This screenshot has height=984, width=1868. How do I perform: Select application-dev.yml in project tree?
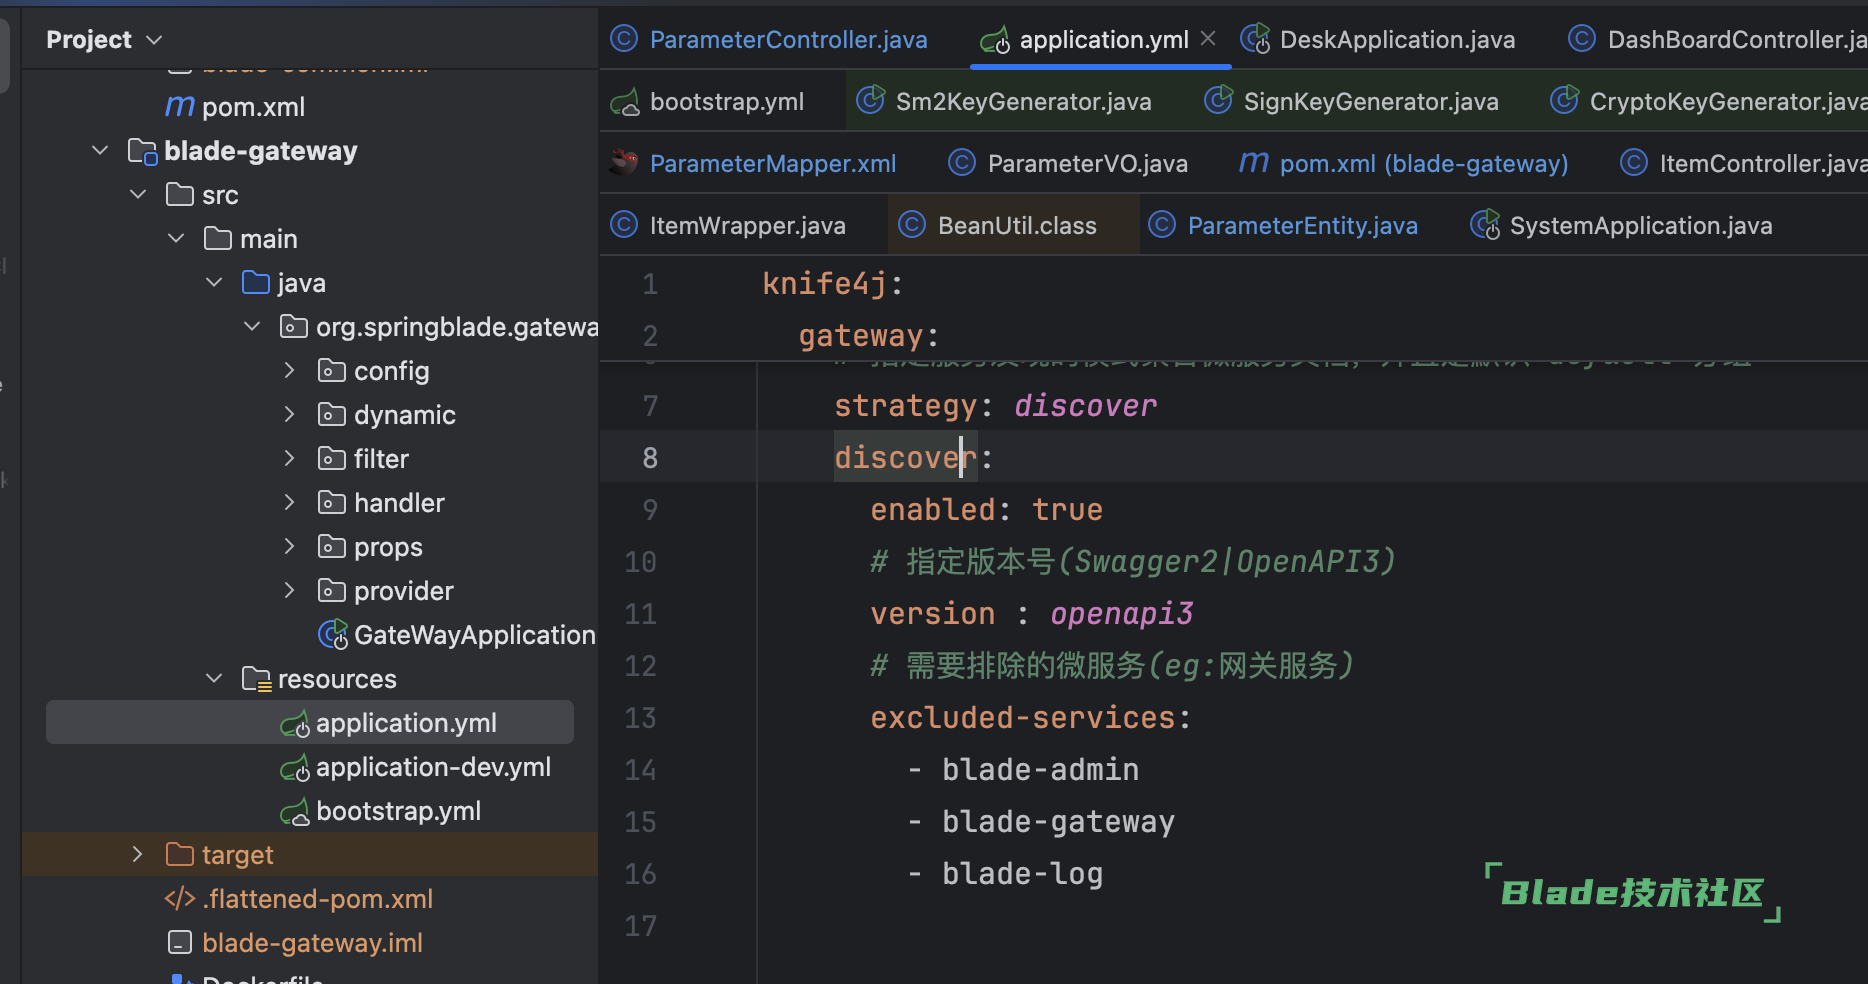coord(433,767)
